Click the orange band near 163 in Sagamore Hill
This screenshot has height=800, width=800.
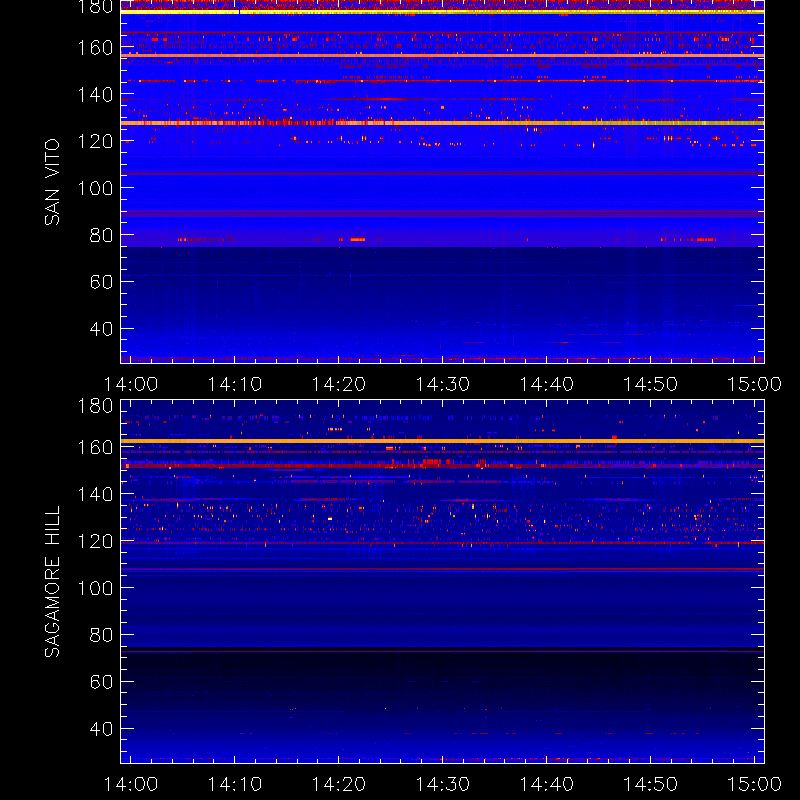point(442,441)
